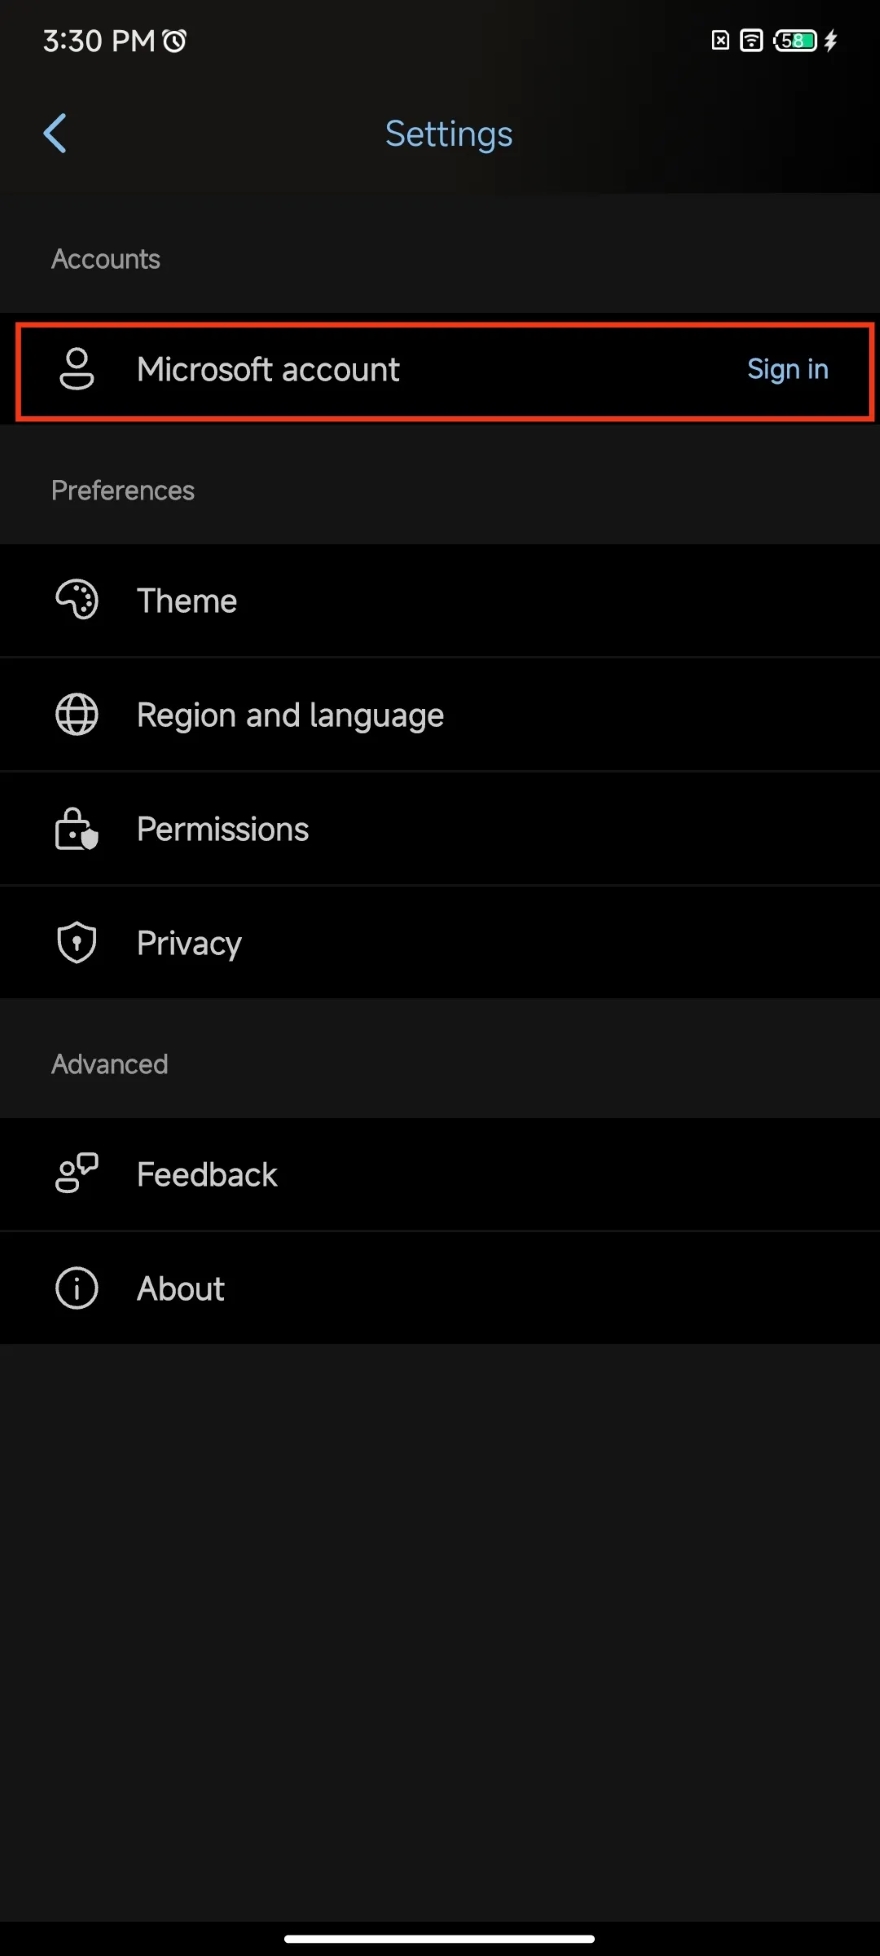This screenshot has width=880, height=1956.
Task: Tap the Feedback person-chat icon
Action: tap(76, 1173)
